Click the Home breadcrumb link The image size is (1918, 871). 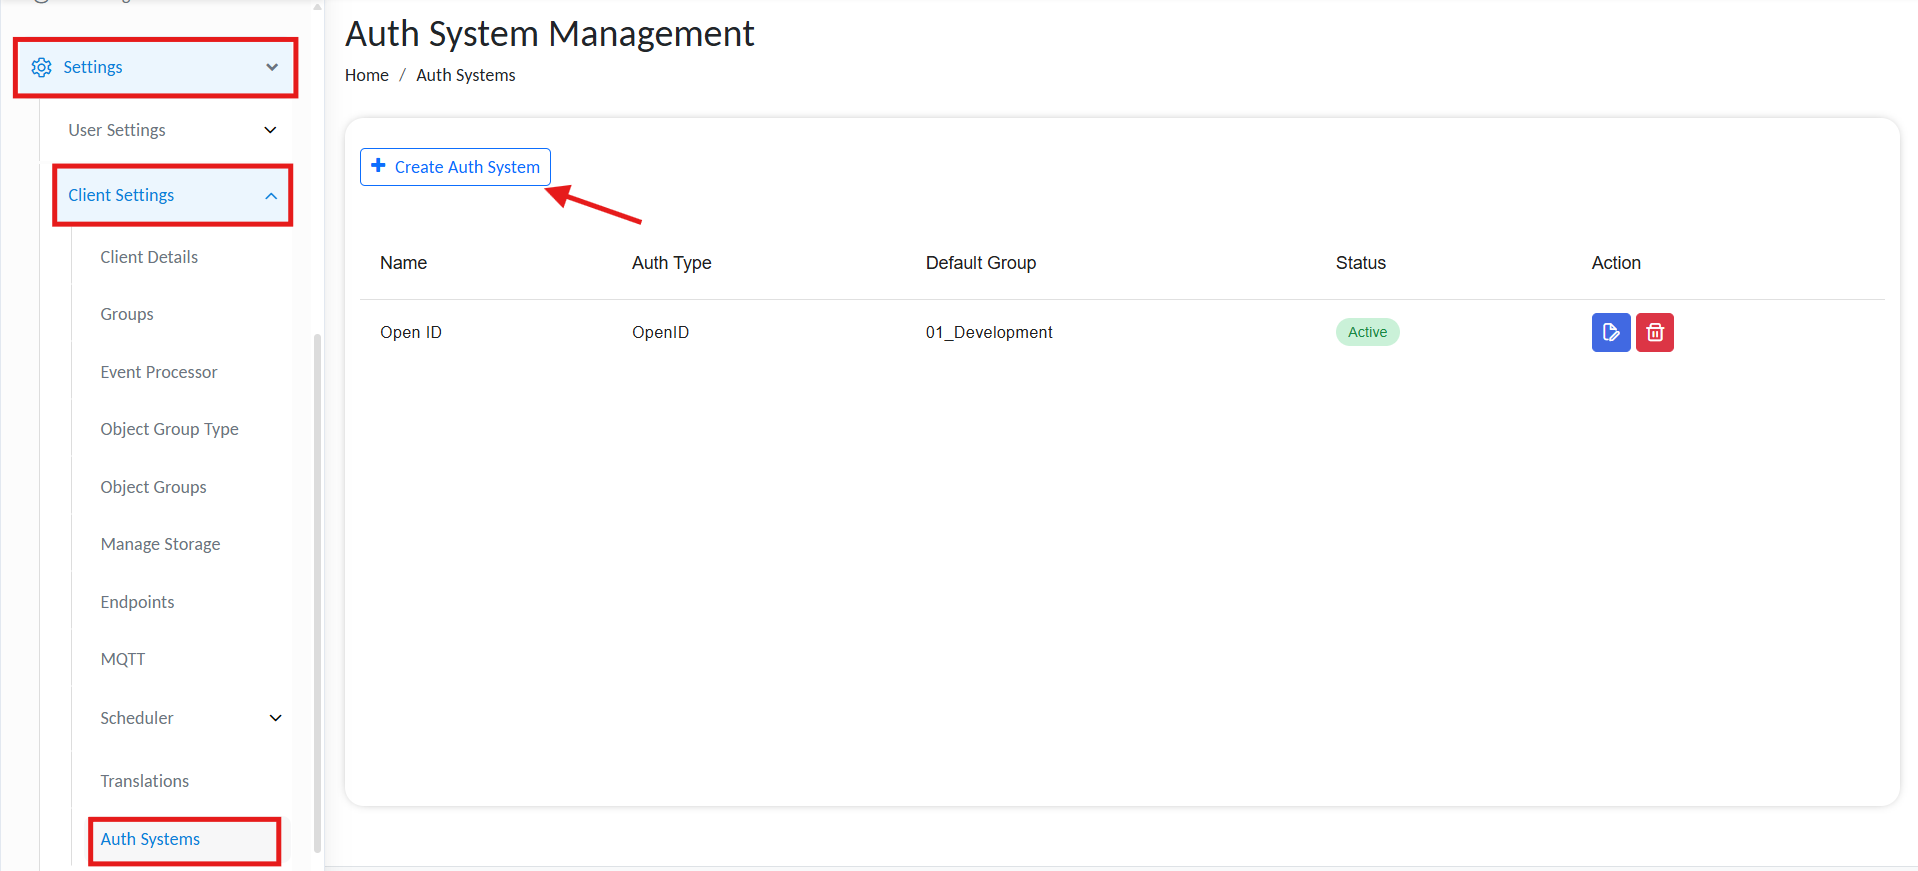366,75
